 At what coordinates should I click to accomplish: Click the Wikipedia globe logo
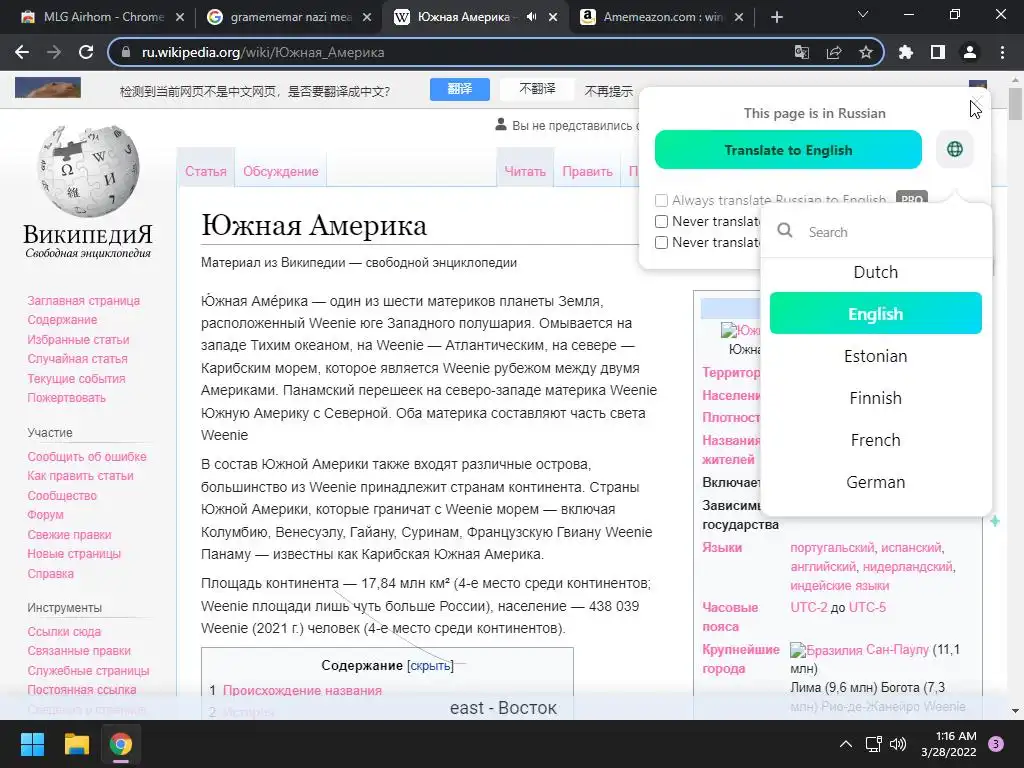[x=88, y=171]
